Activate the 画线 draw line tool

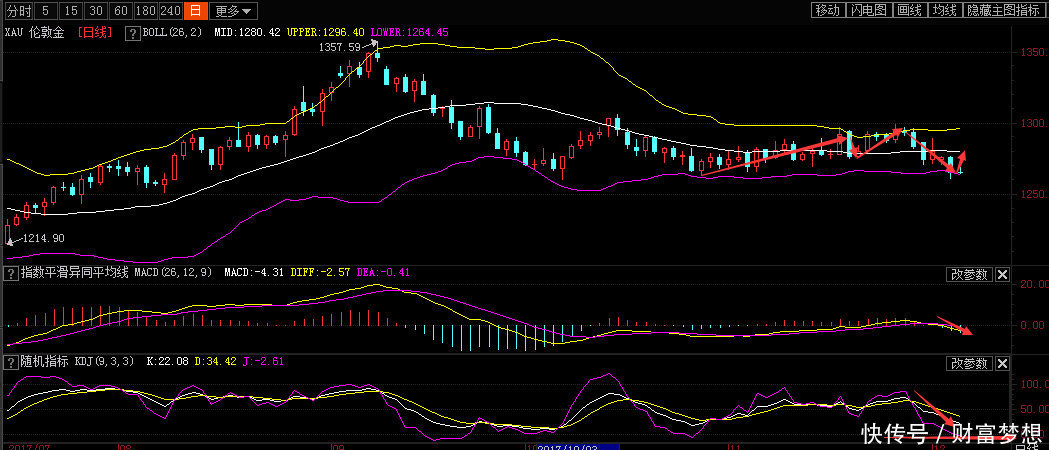click(x=908, y=10)
